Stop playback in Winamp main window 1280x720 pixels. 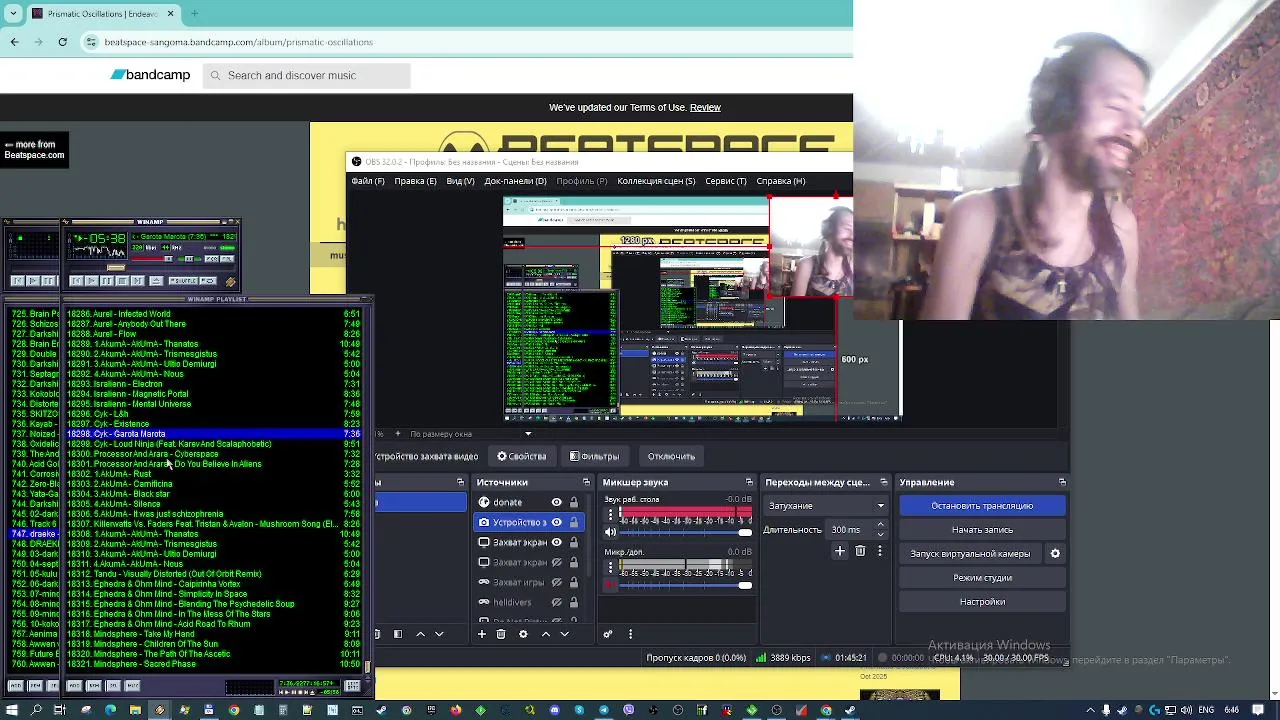point(122,281)
